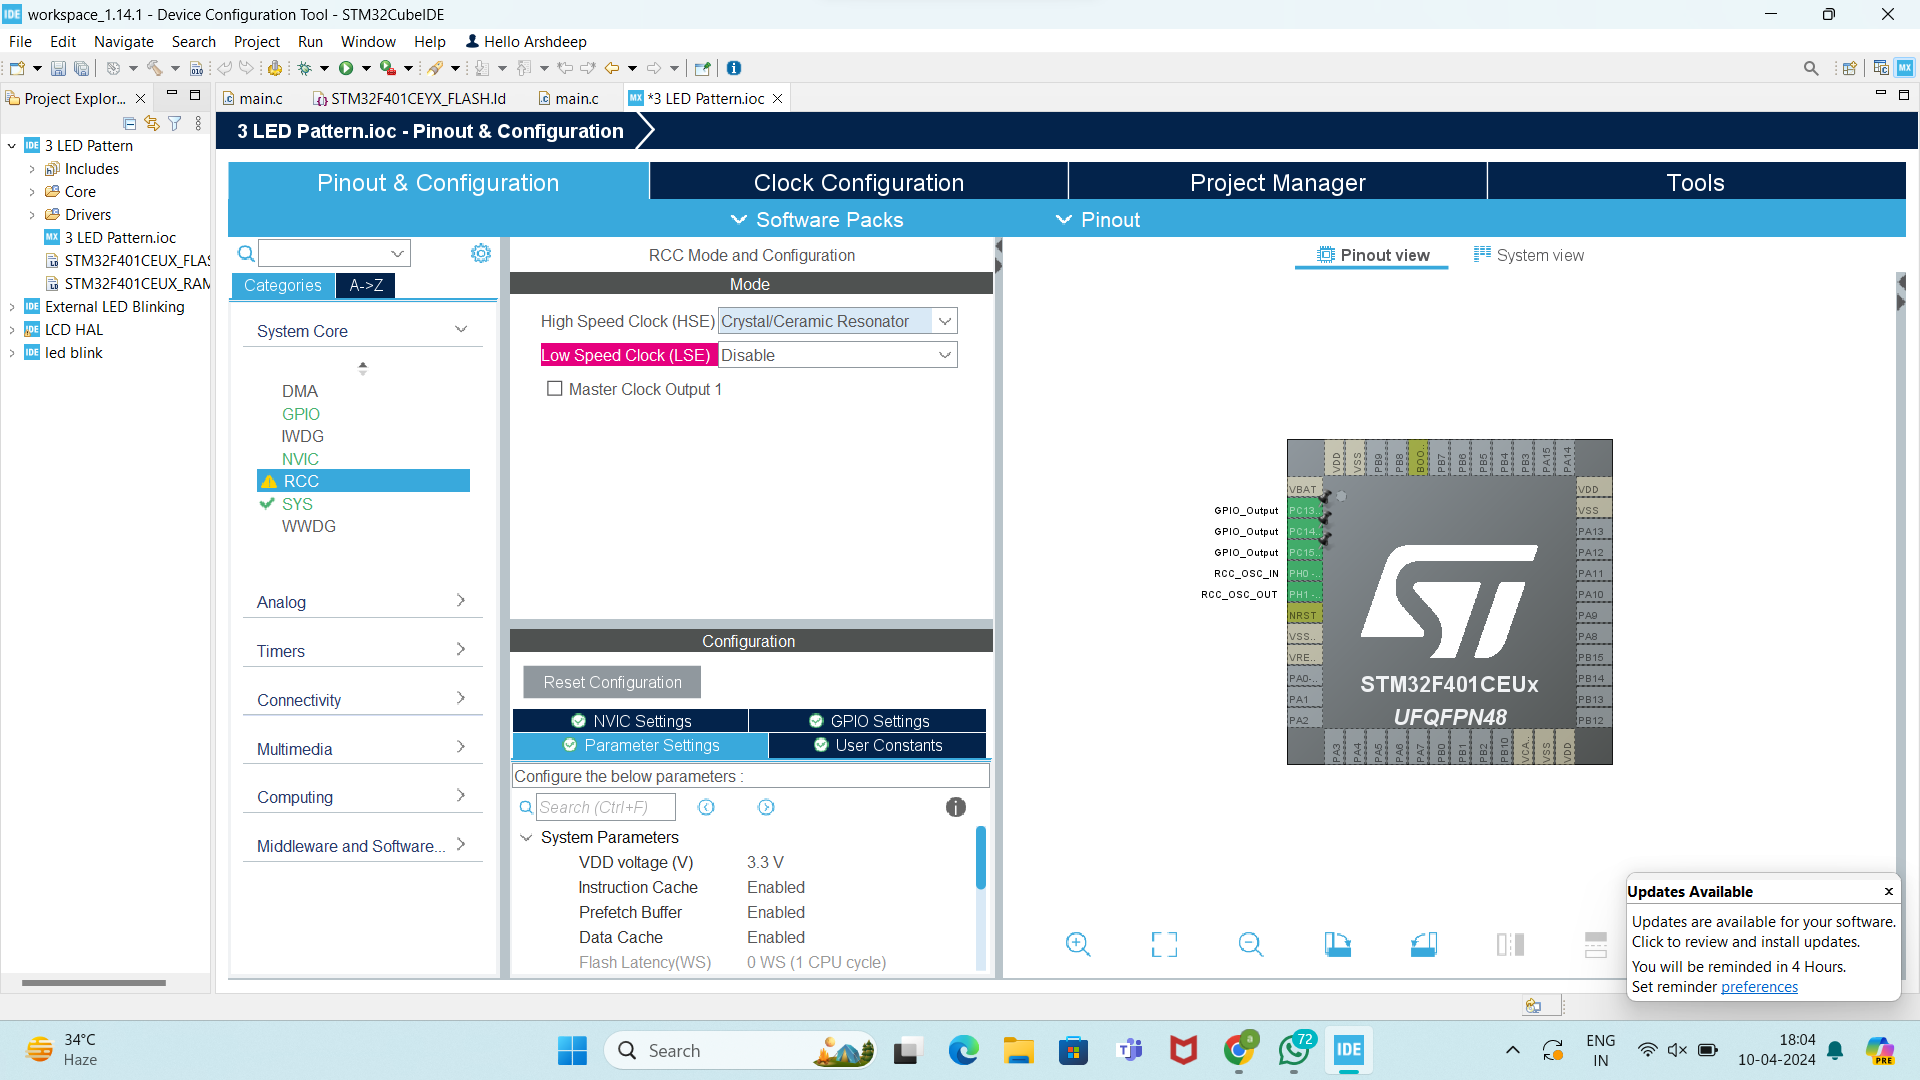Click the fit-to-screen pinout icon
Screen dimensions: 1920x1080
click(1164, 944)
